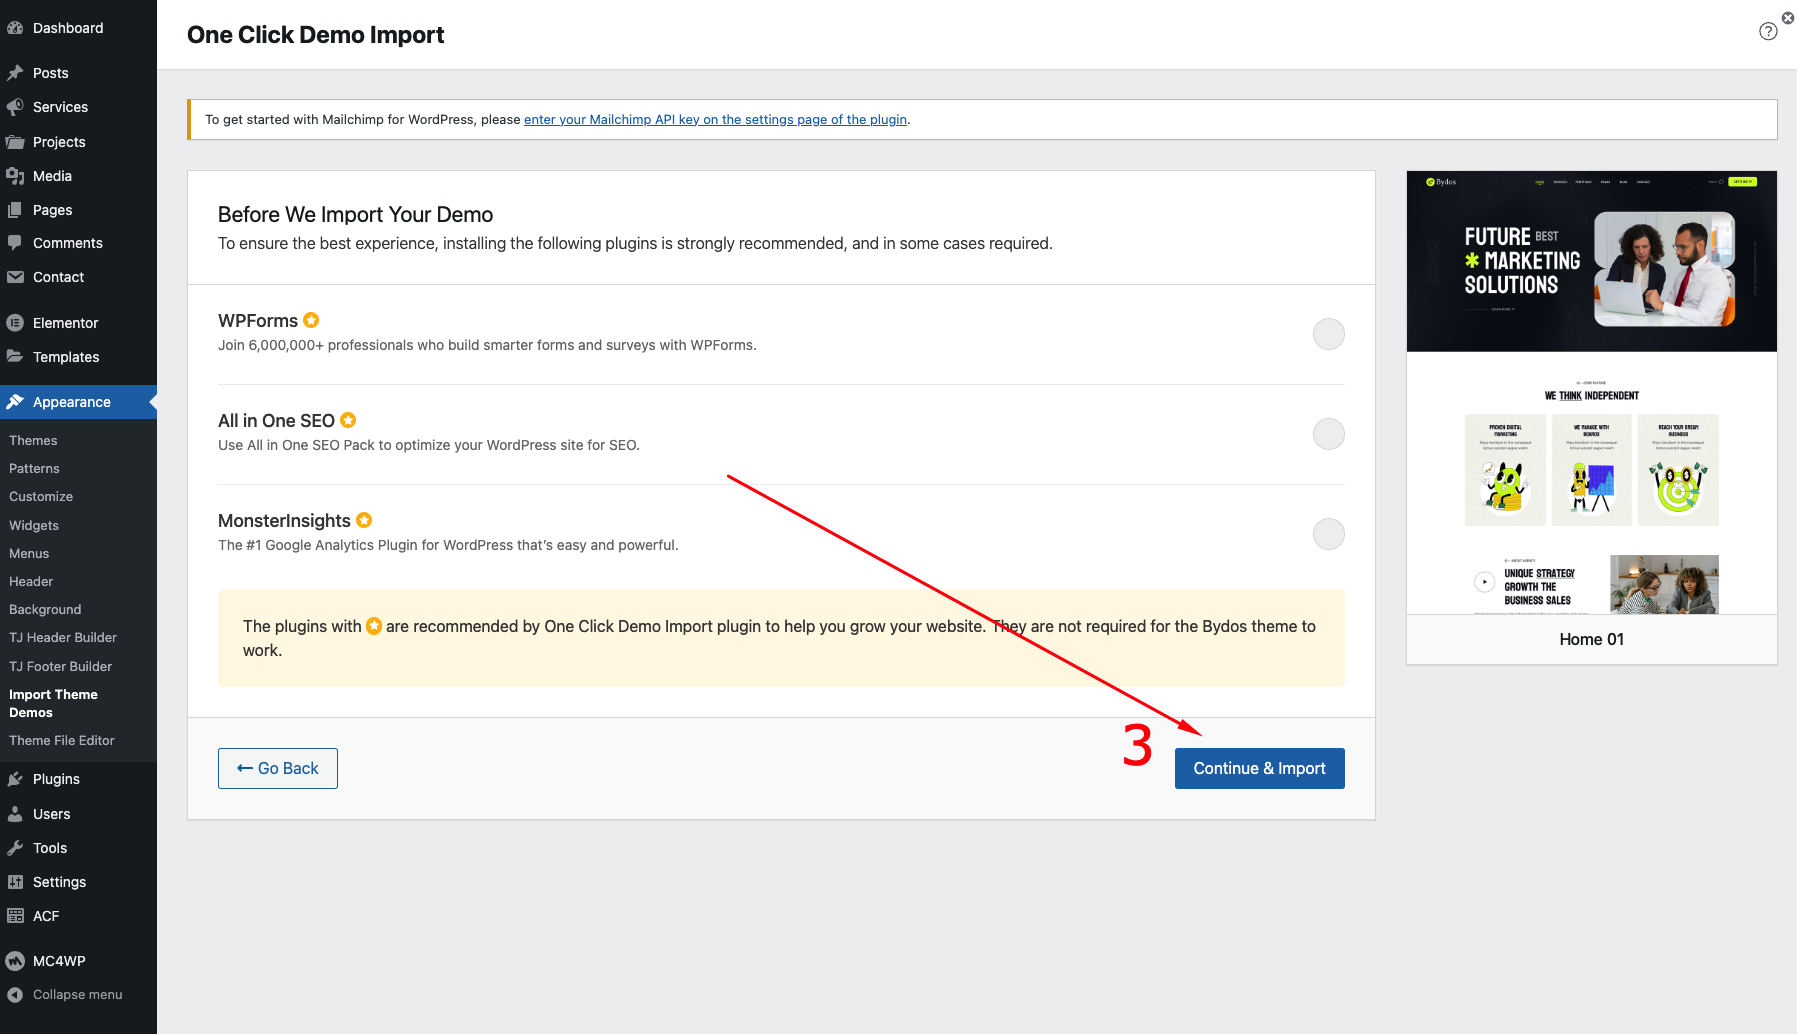
Task: Click the star badge next to WPForms
Action: [x=311, y=320]
